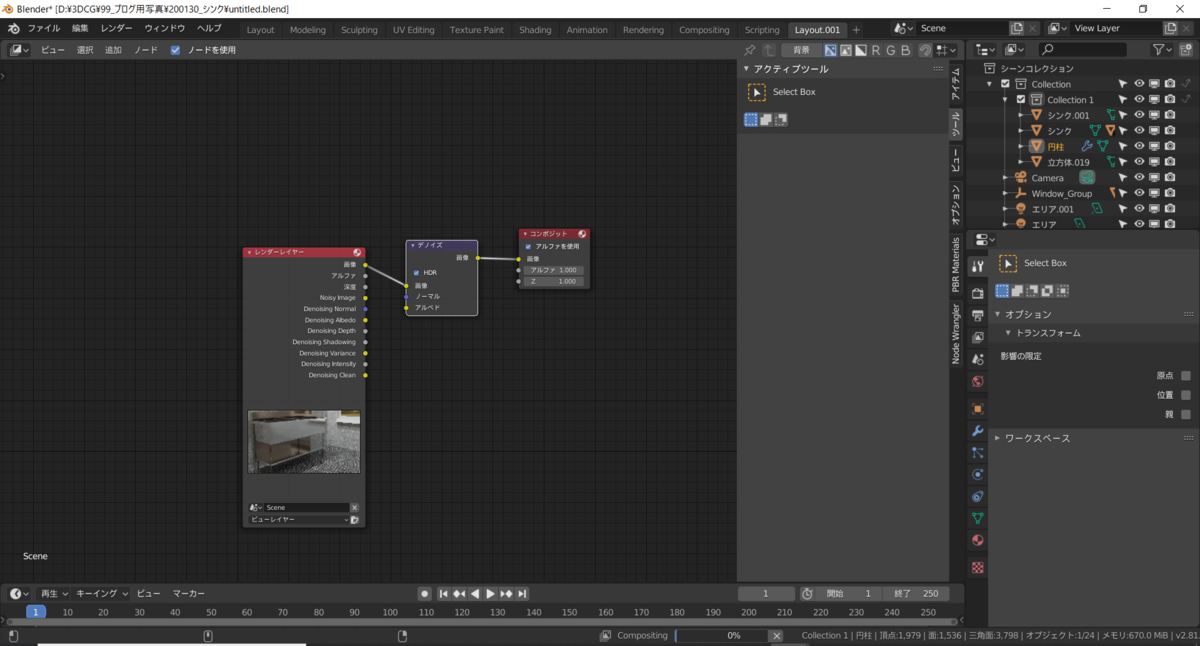
Task: Open the World properties globe icon
Action: coord(977,381)
